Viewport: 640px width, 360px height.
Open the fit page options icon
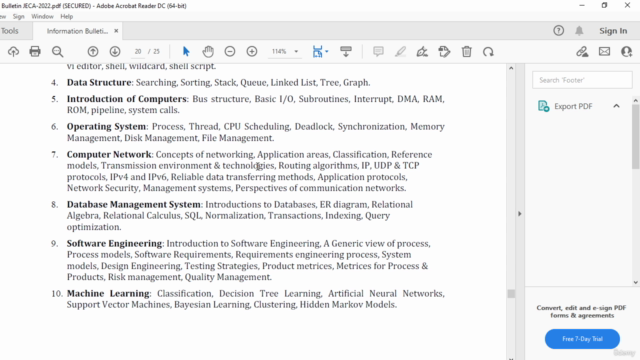click(x=320, y=51)
